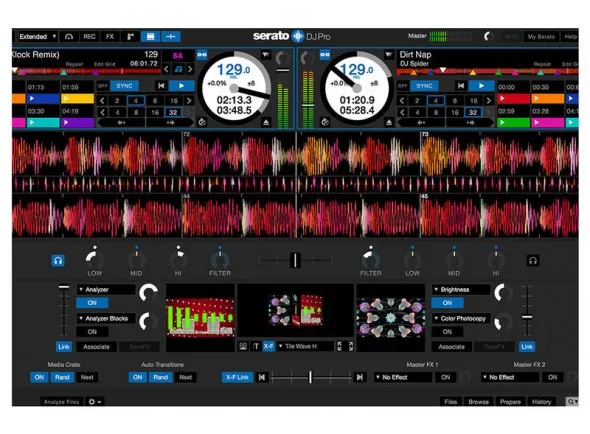The height and width of the screenshot is (434, 590).
Task: Click Media Crate Rand button
Action: (x=62, y=377)
